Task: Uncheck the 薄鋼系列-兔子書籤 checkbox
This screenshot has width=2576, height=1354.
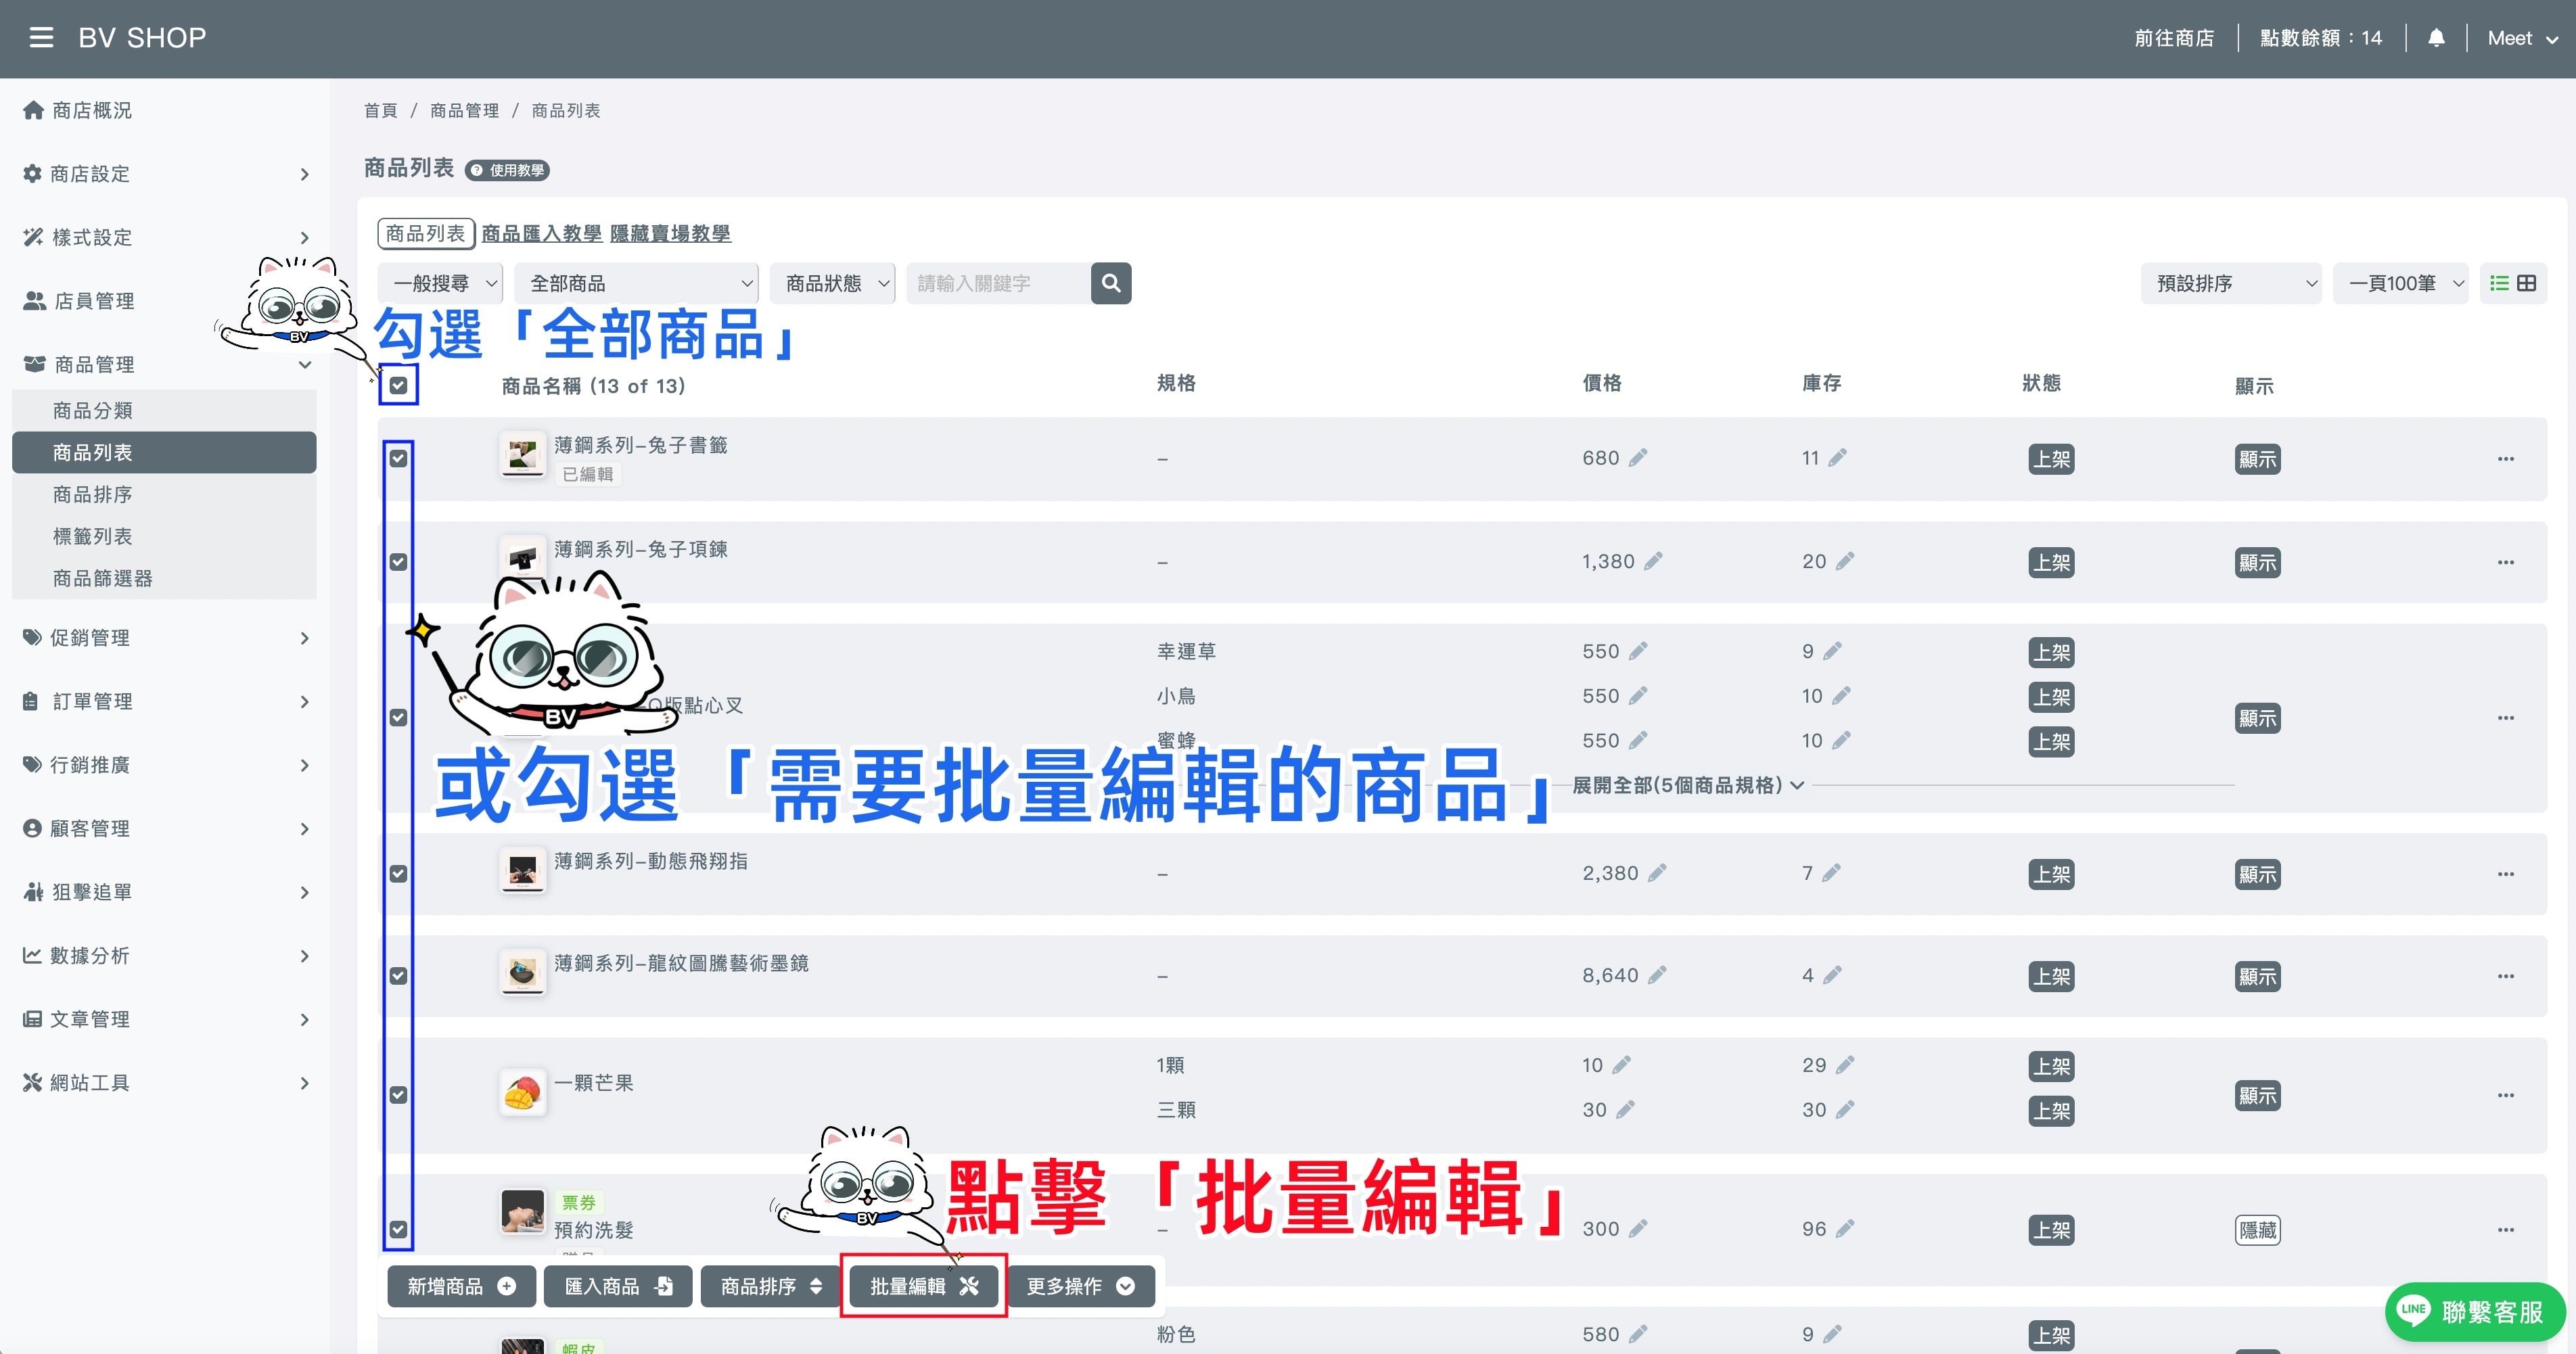Action: tap(398, 458)
